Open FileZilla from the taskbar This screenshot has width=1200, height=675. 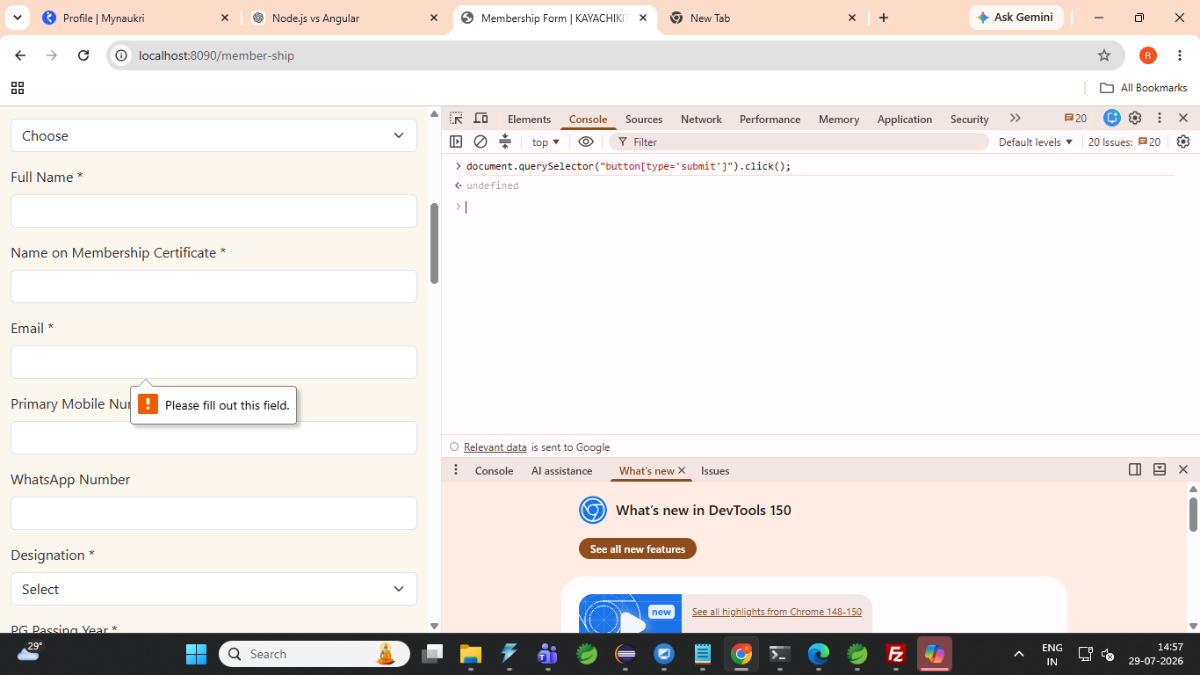click(896, 654)
